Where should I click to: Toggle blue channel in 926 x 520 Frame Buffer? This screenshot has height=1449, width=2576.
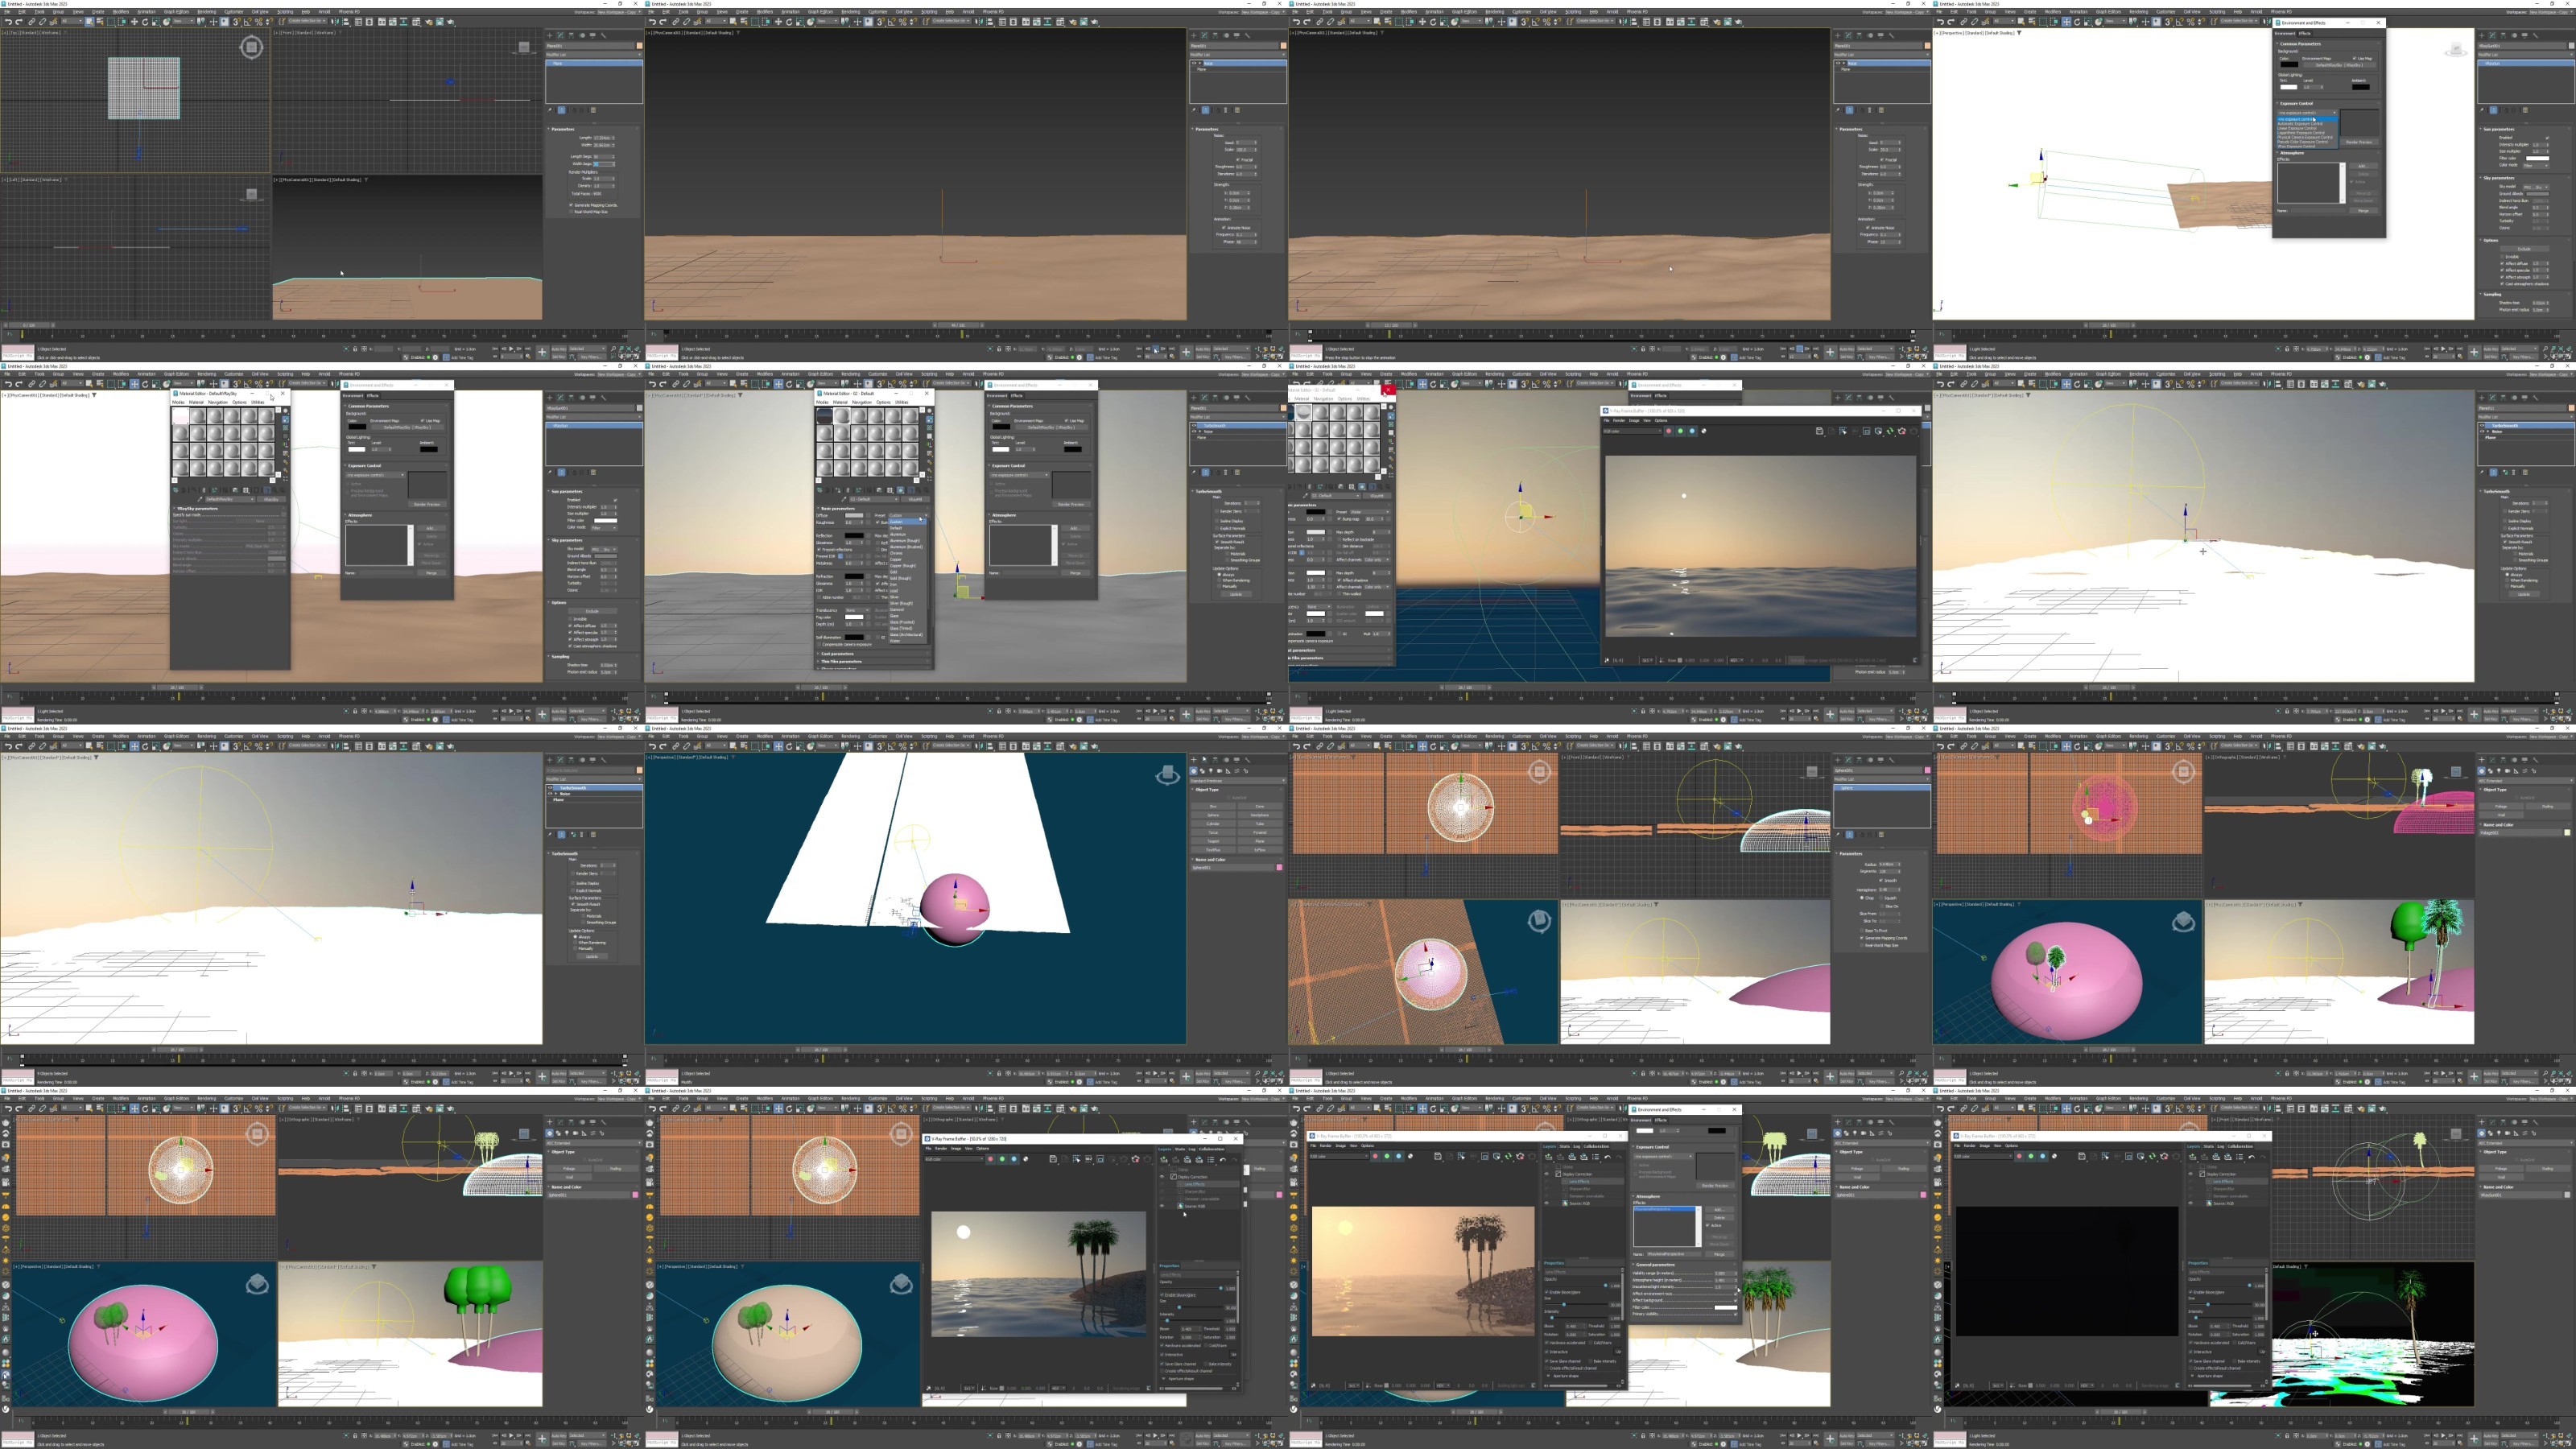[x=1693, y=431]
